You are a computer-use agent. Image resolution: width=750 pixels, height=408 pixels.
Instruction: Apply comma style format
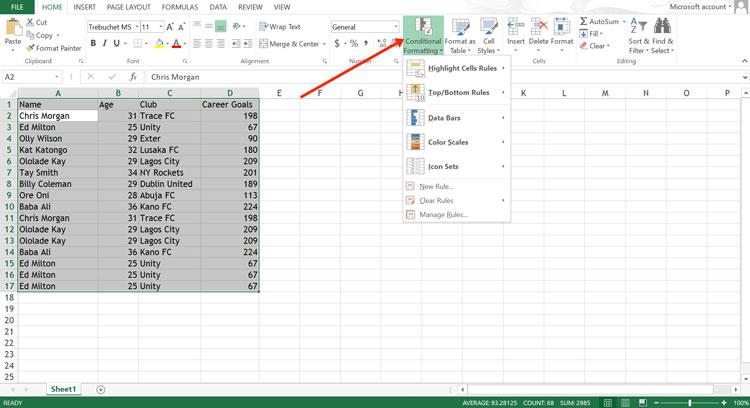tap(366, 44)
